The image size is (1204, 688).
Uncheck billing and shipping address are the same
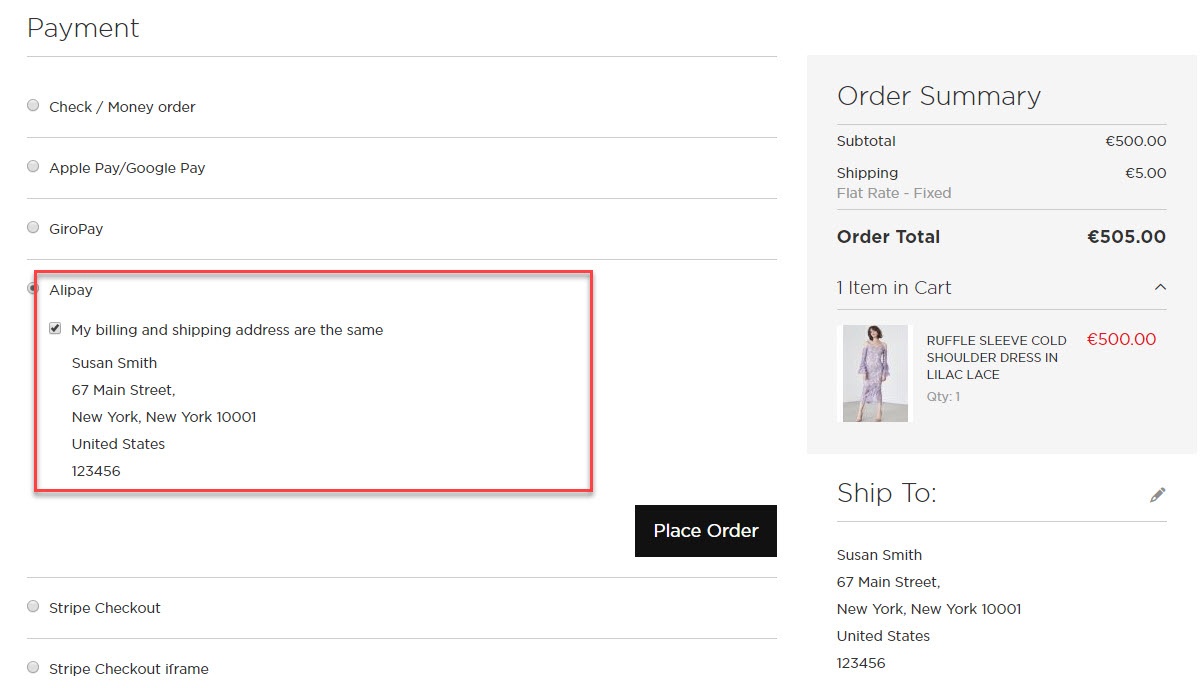click(x=55, y=328)
